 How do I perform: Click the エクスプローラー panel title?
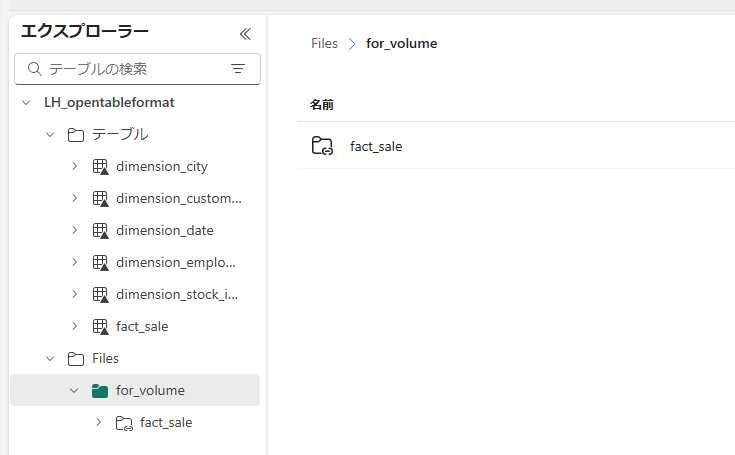pyautogui.click(x=85, y=31)
